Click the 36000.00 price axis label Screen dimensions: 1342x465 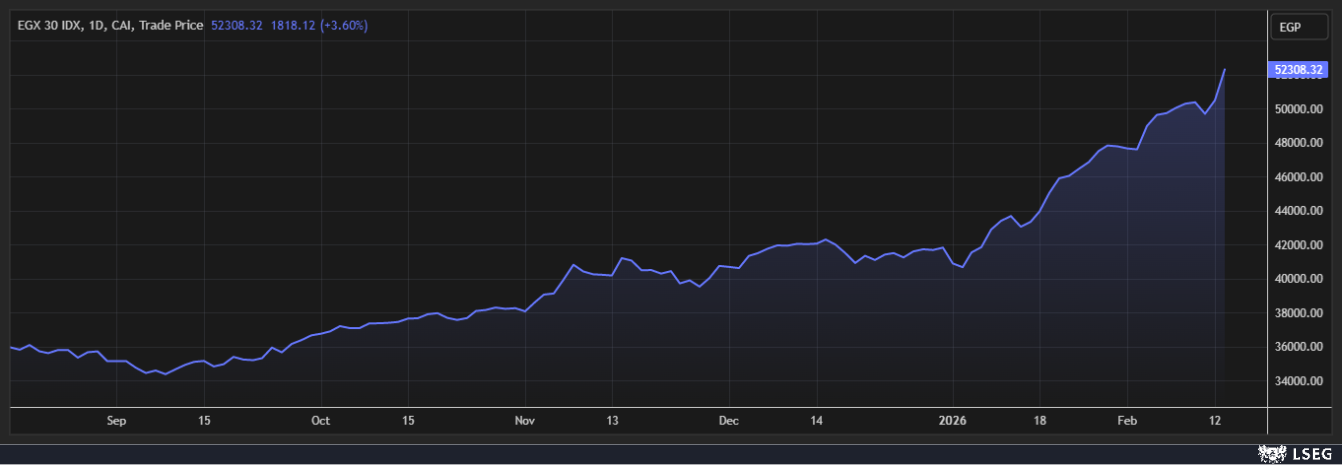pos(1297,347)
